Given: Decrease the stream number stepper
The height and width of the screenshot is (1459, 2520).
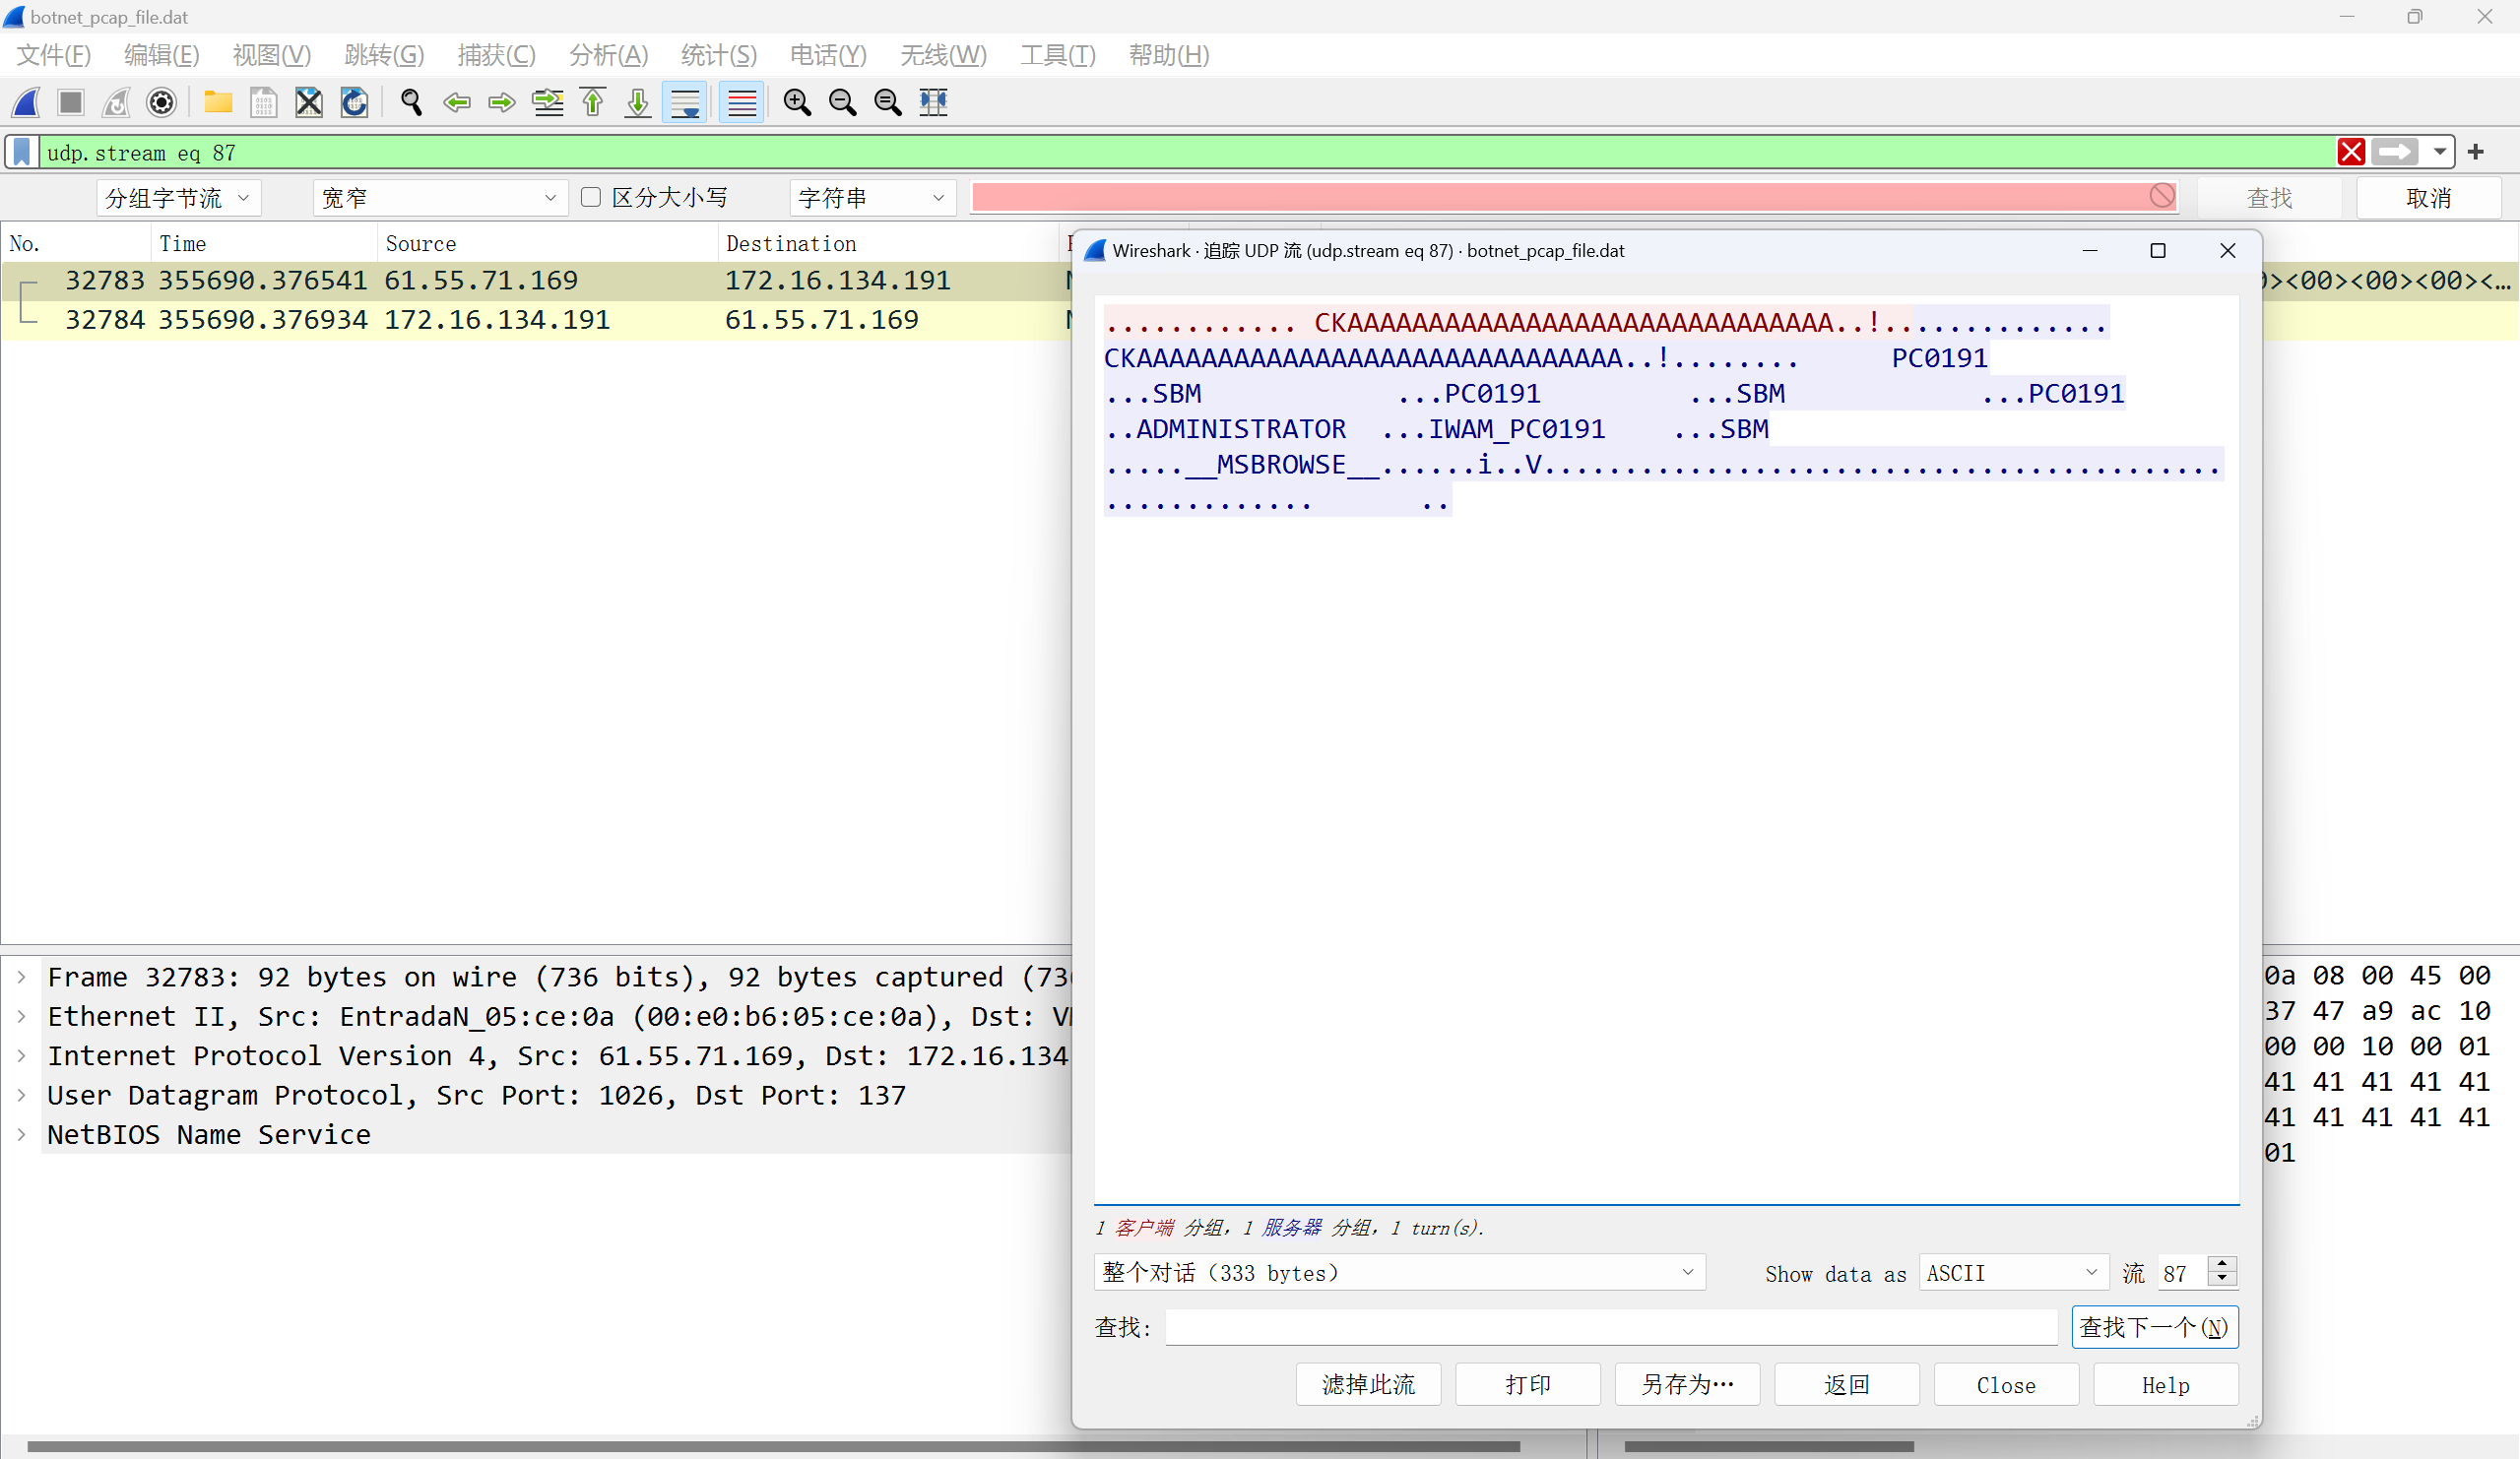Looking at the screenshot, I should pos(2222,1280).
